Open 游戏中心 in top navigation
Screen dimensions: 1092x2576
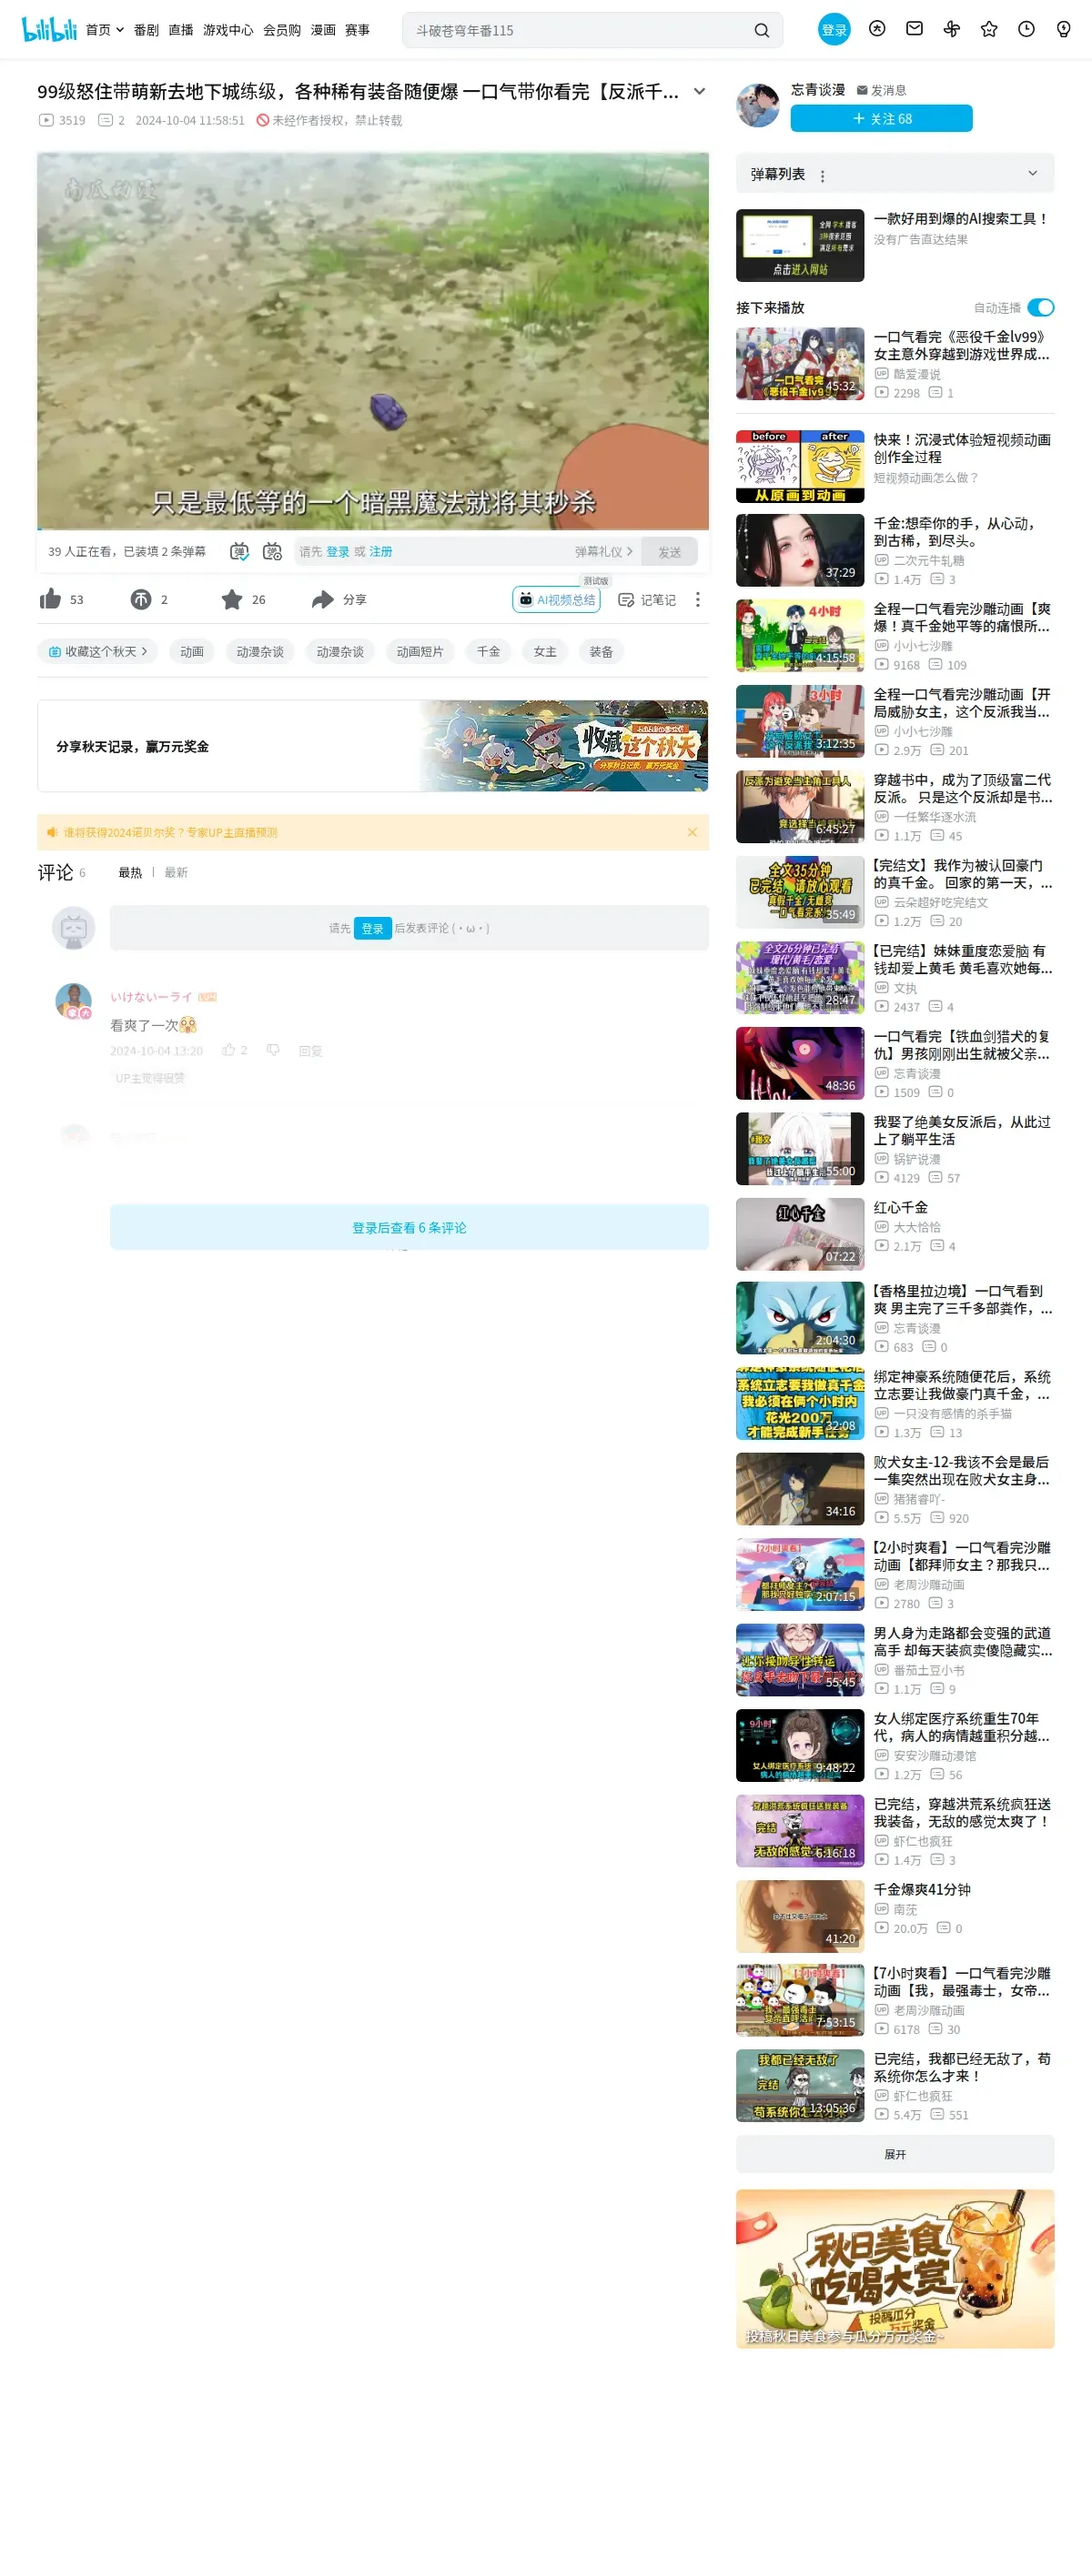tap(228, 30)
